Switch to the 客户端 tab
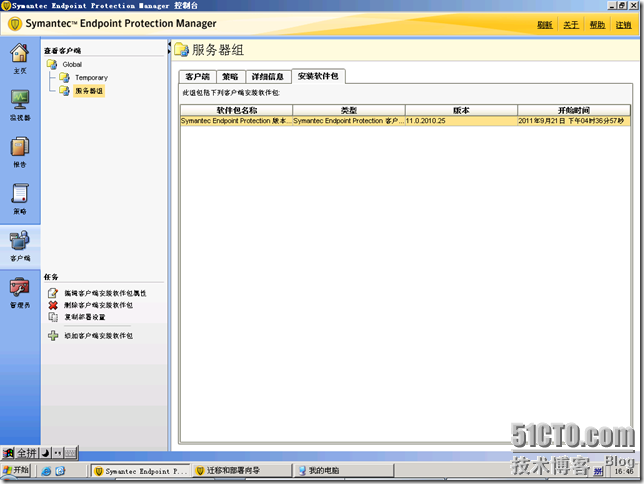Screen dimensions: 644x484 click(198, 76)
